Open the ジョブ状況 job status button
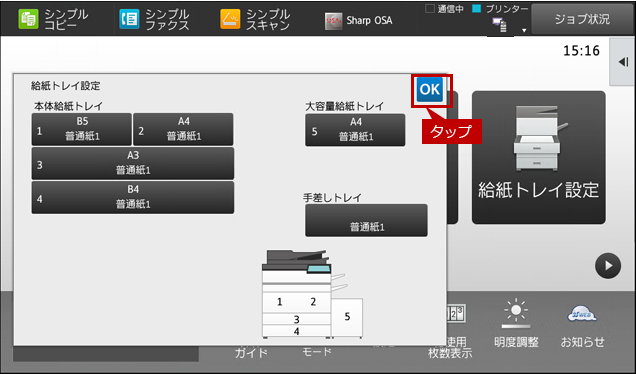Image resolution: width=636 pixels, height=374 pixels. 582,19
